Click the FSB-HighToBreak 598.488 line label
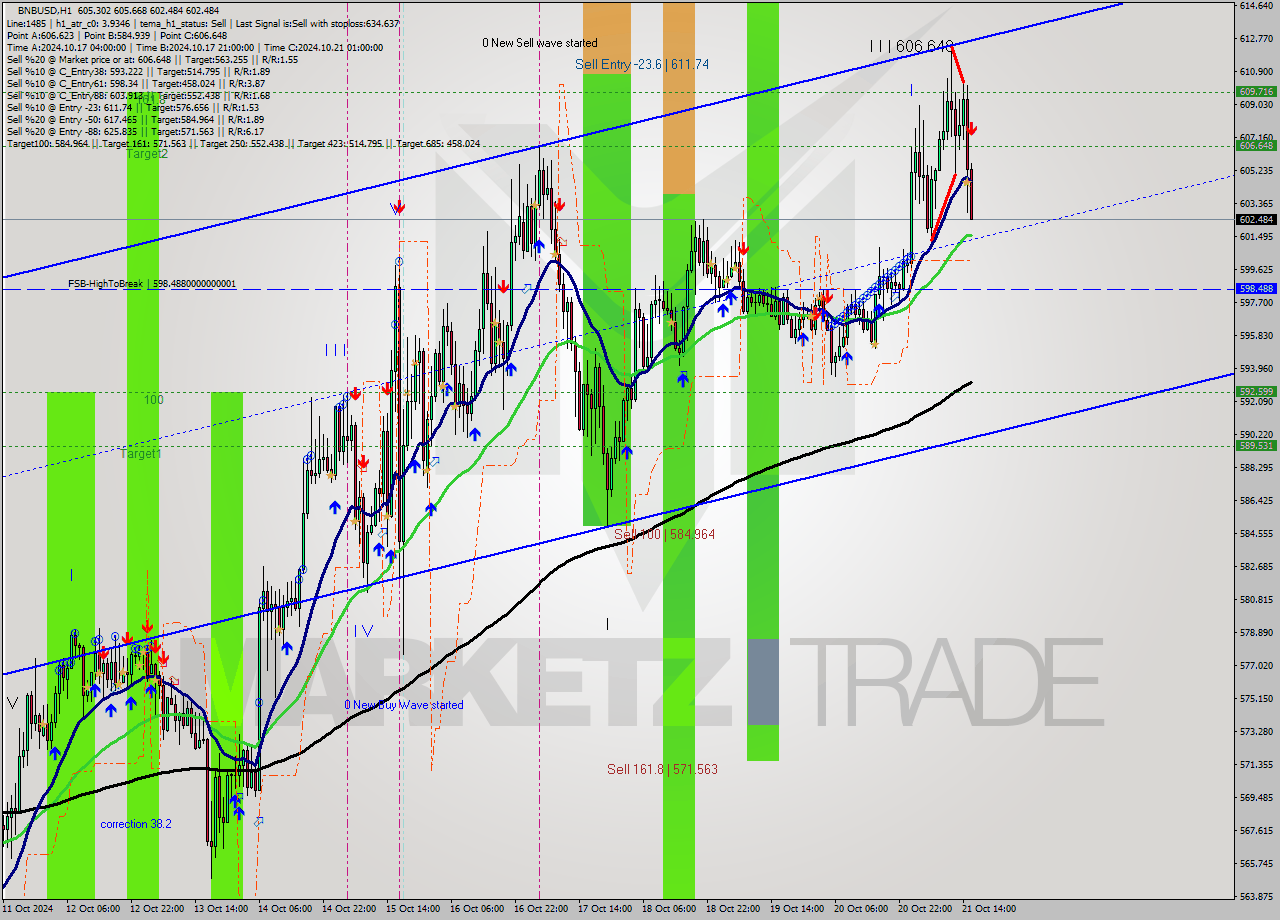This screenshot has height=920, width=1280. (152, 284)
